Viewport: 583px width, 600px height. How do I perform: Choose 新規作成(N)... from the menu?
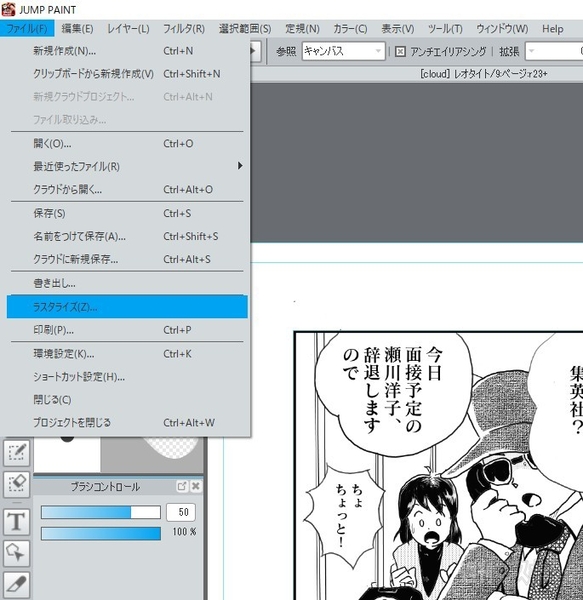coord(127,51)
